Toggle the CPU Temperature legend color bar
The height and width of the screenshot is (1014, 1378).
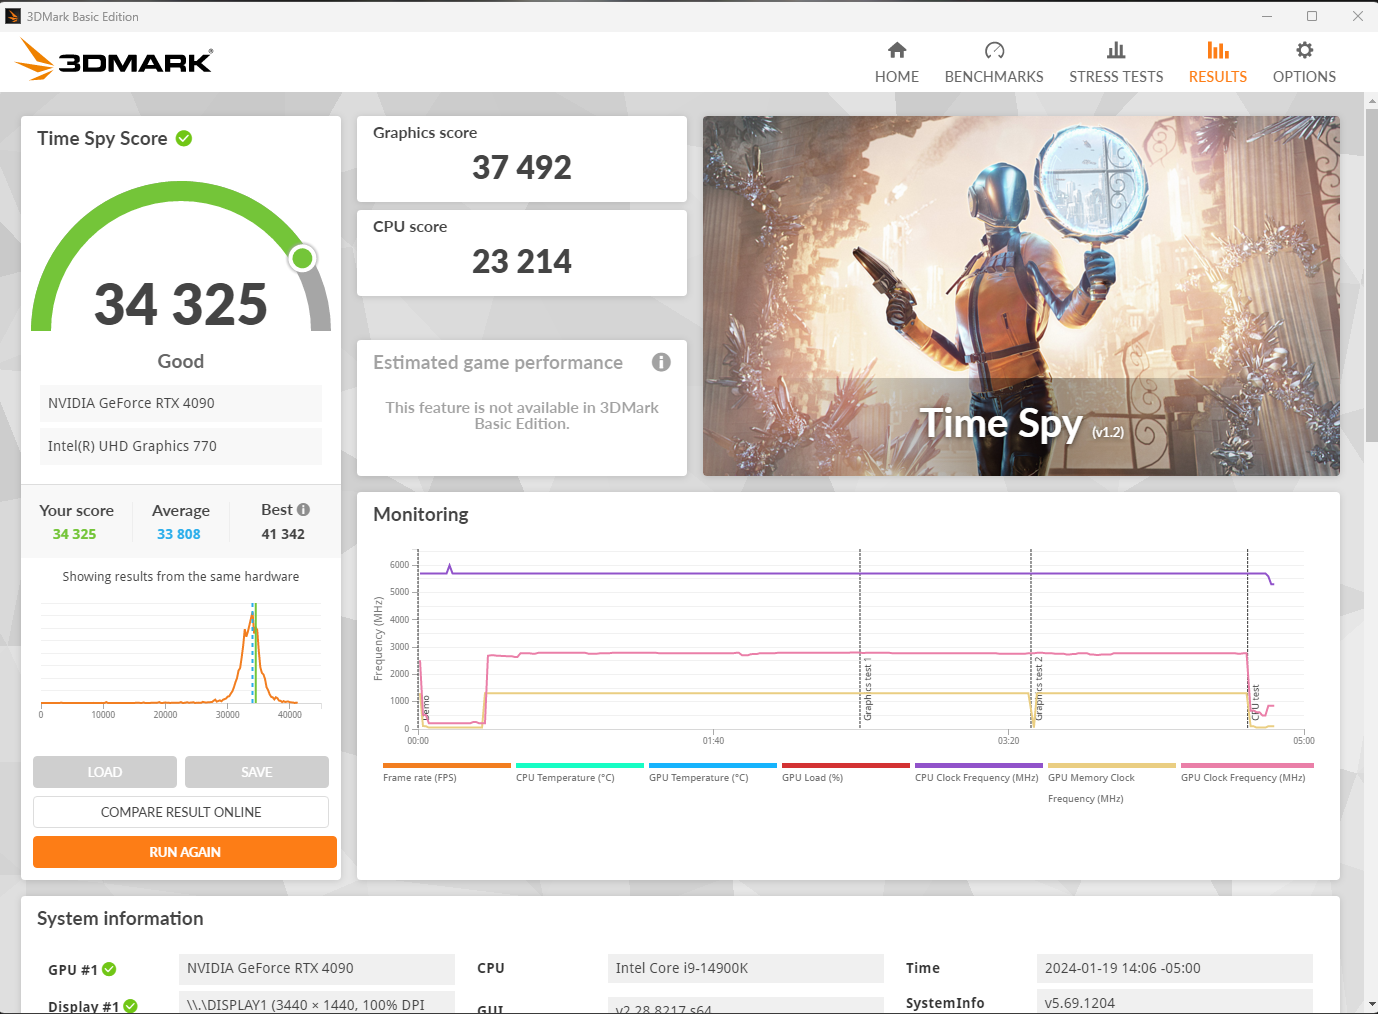(579, 766)
